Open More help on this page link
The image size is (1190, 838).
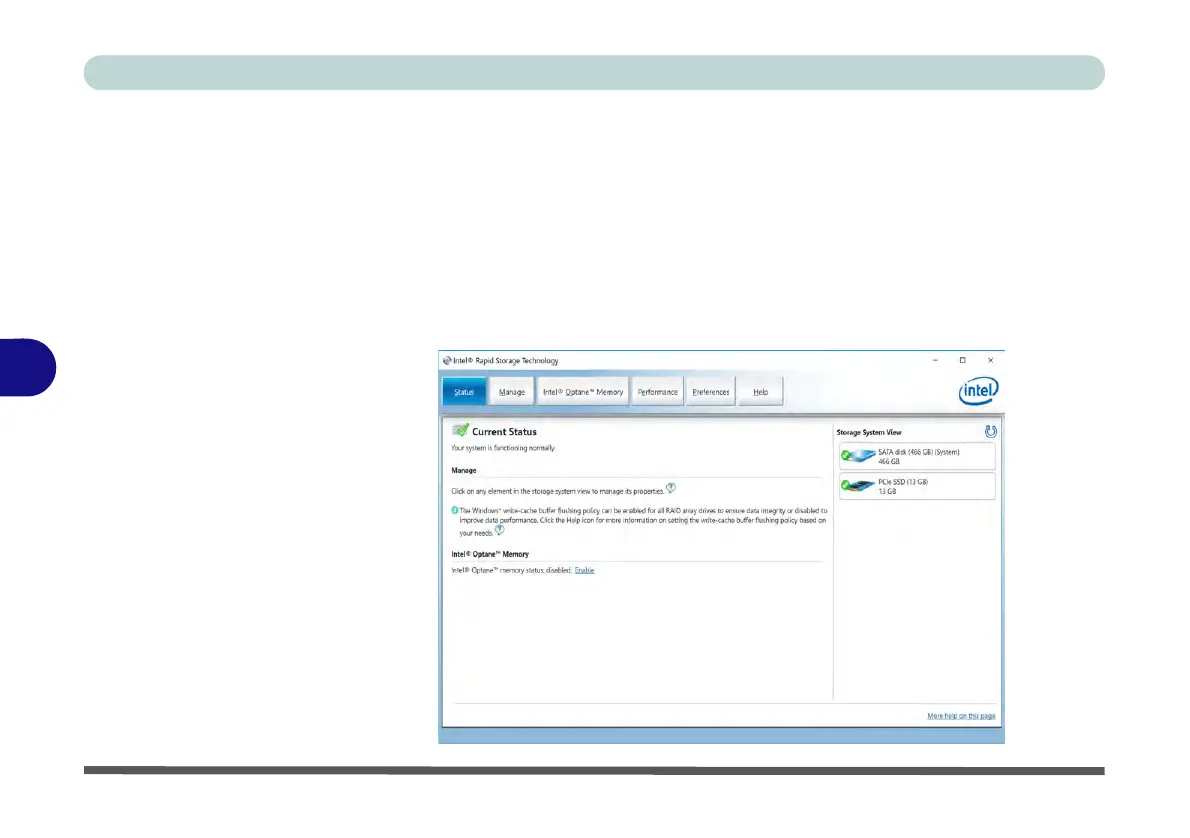[x=961, y=716]
